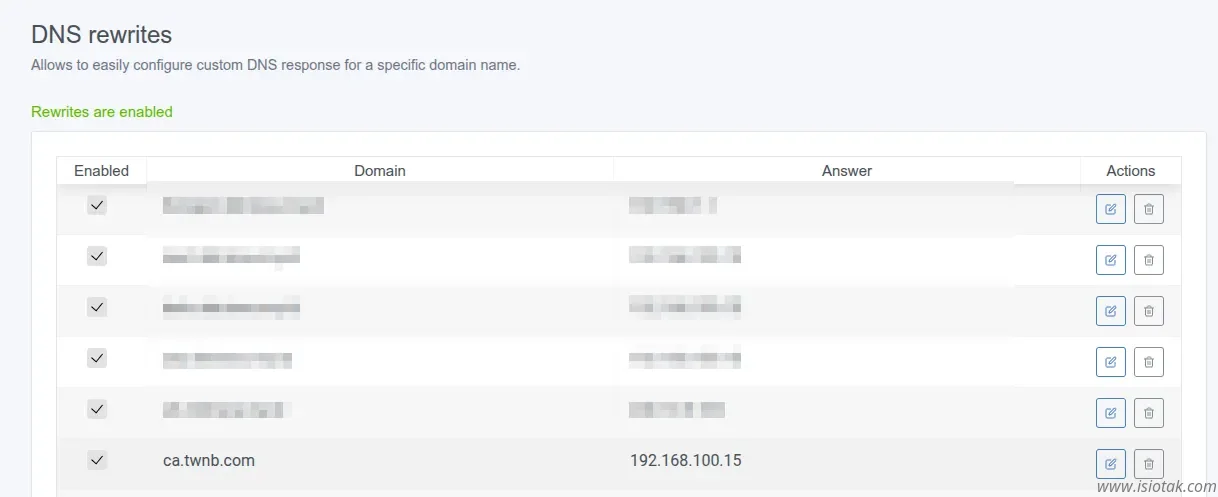
Task: Edit the fourth rewrite row with its pencil icon
Action: [x=1111, y=362]
